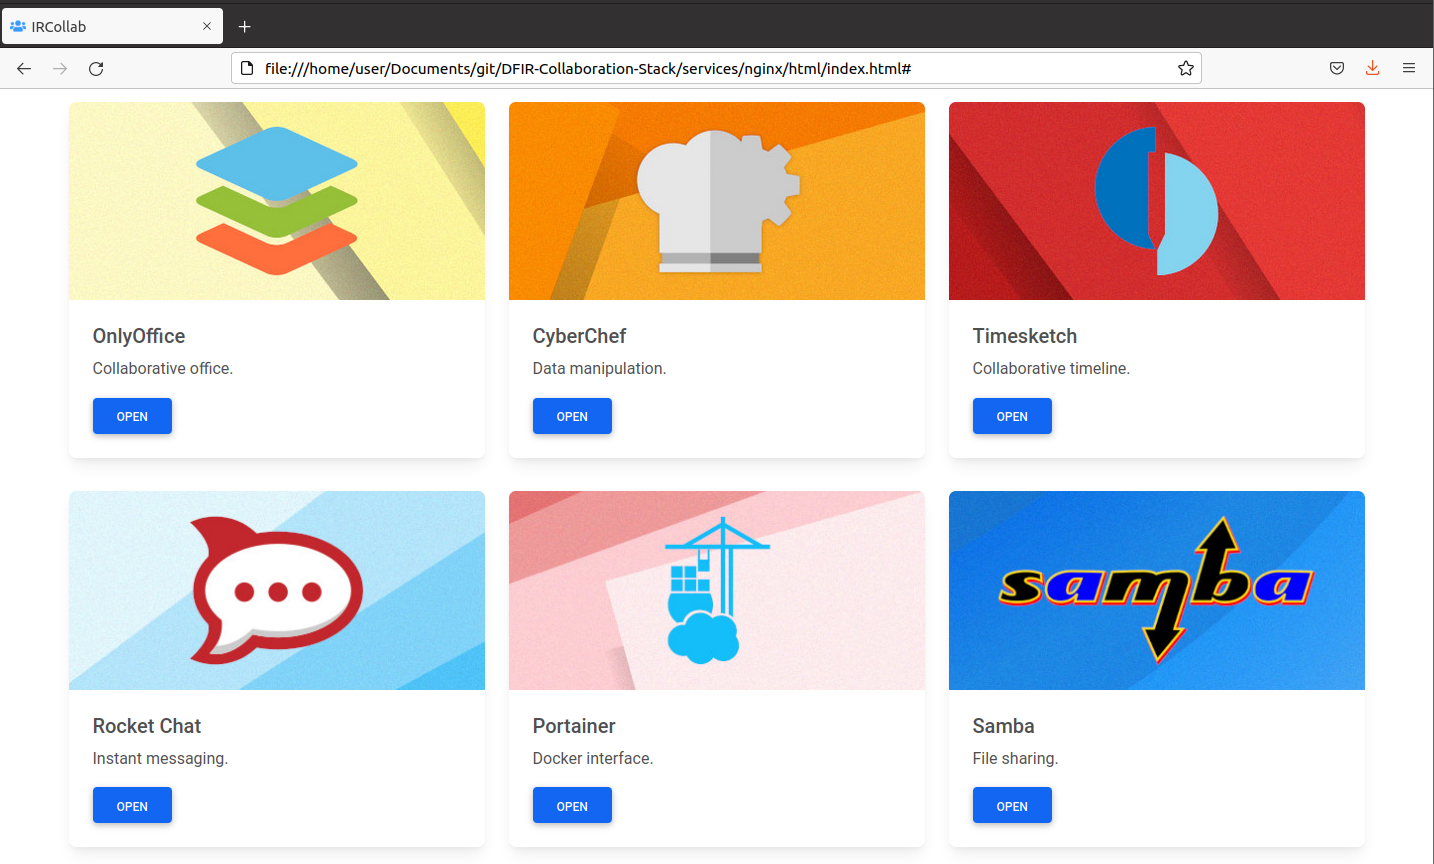Go forward using the browser forward arrow
The height and width of the screenshot is (864, 1434).
click(60, 68)
